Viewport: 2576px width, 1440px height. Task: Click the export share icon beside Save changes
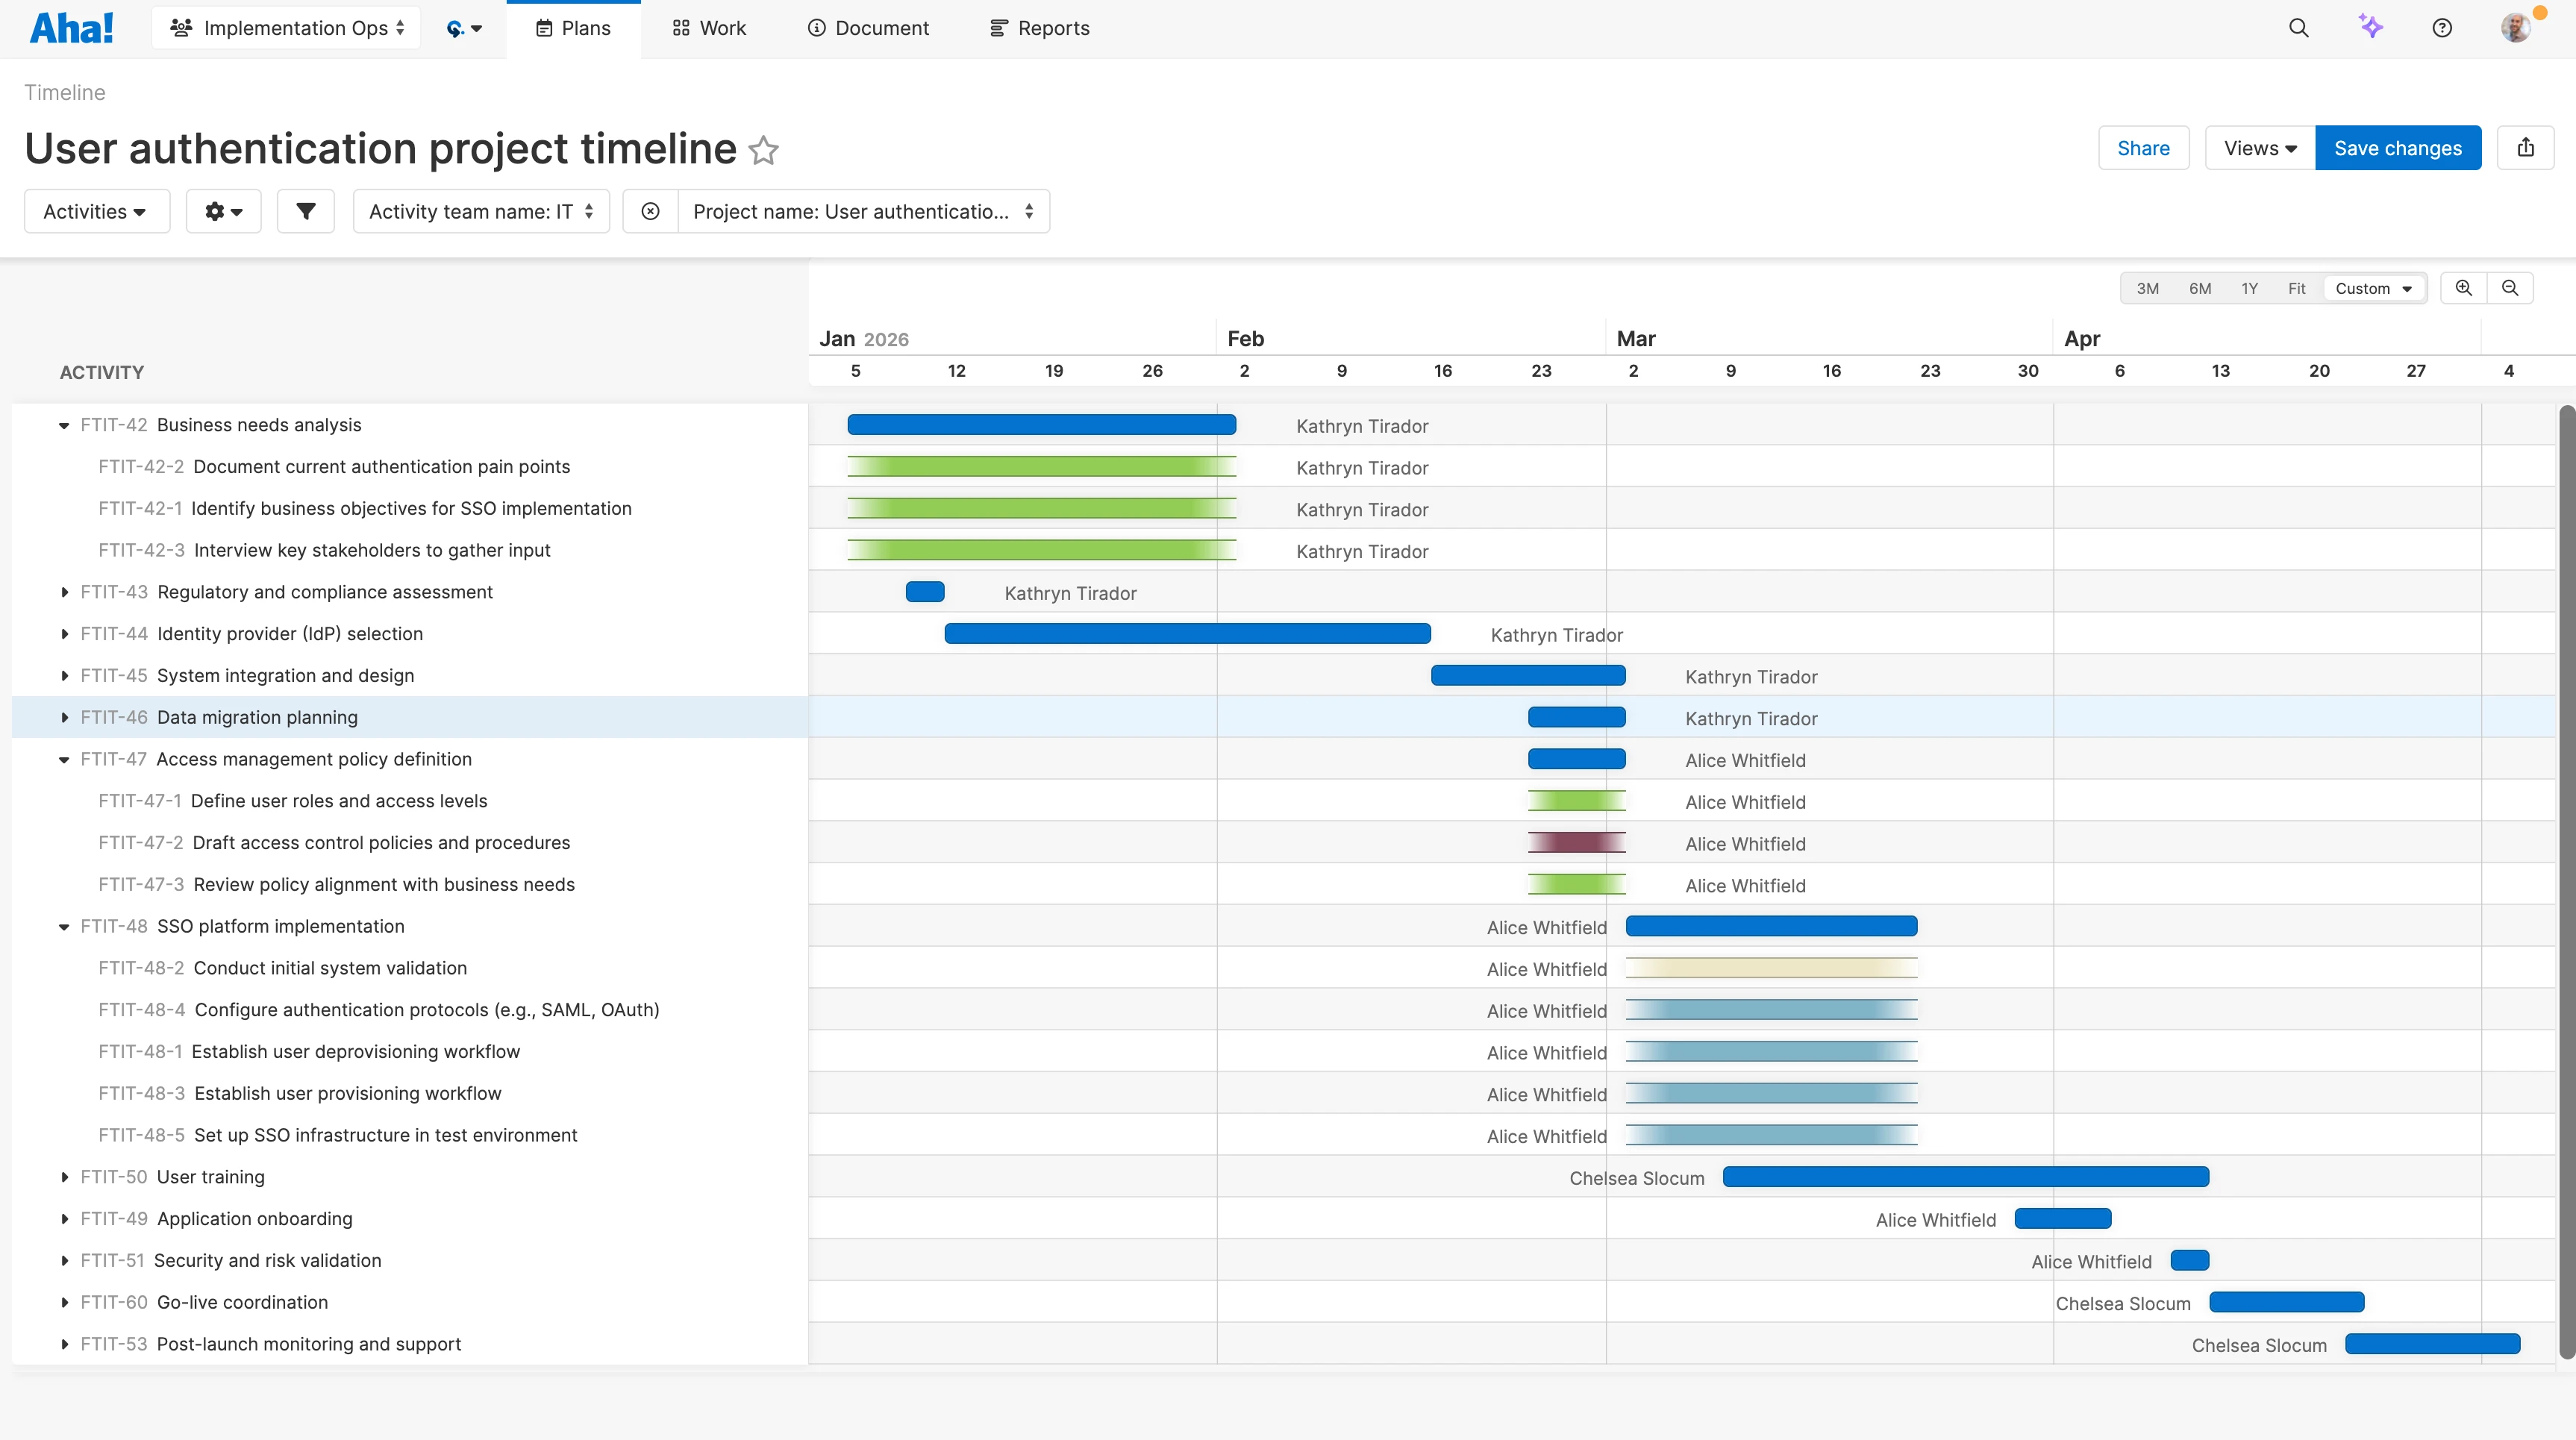click(x=2527, y=147)
